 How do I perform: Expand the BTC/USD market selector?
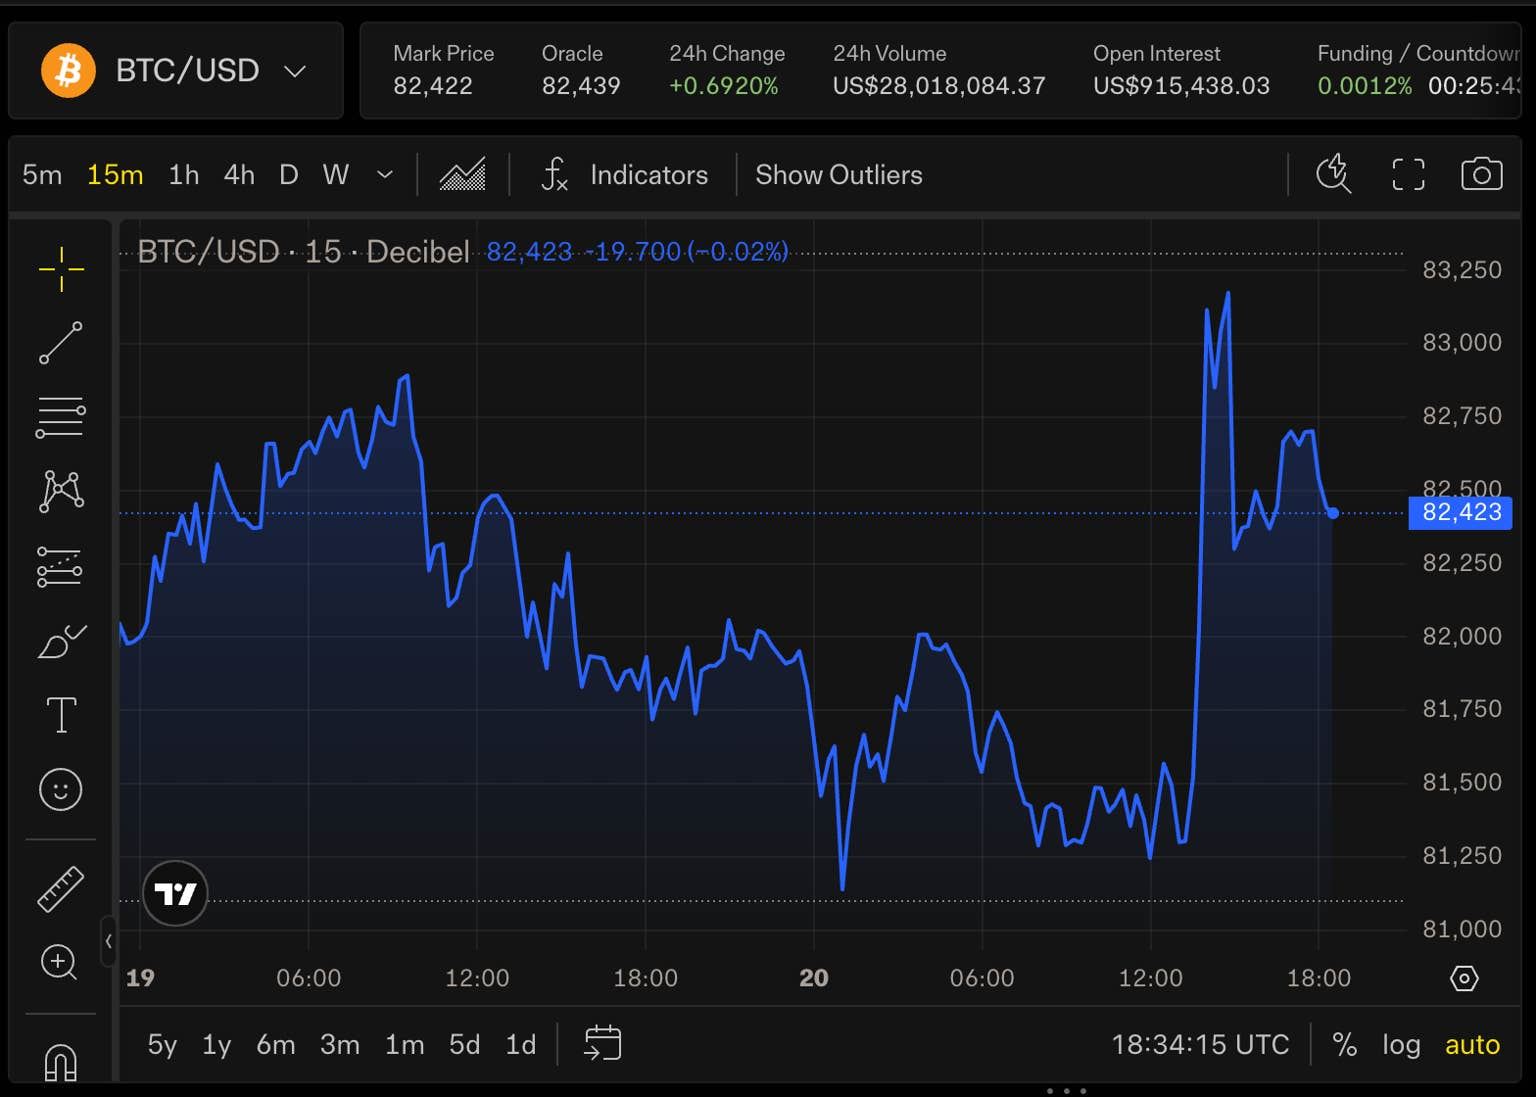176,70
